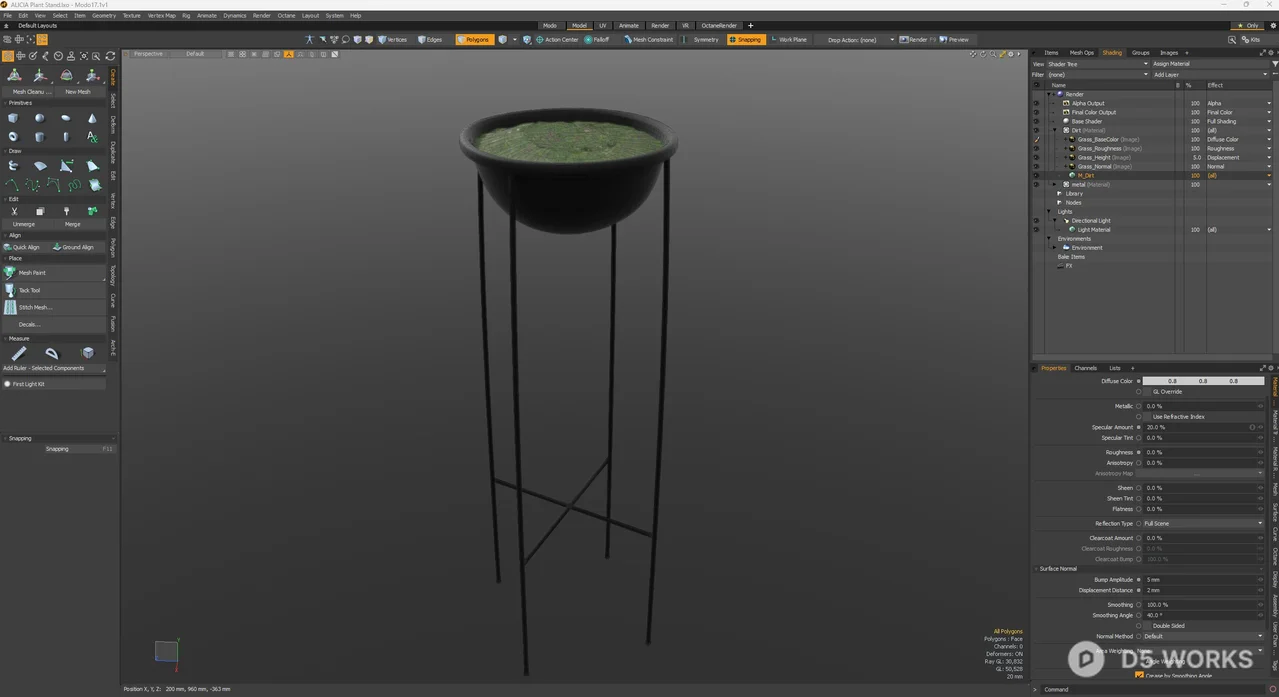Switch to the Mesh Ops tab
1279x697 pixels.
click(1081, 53)
